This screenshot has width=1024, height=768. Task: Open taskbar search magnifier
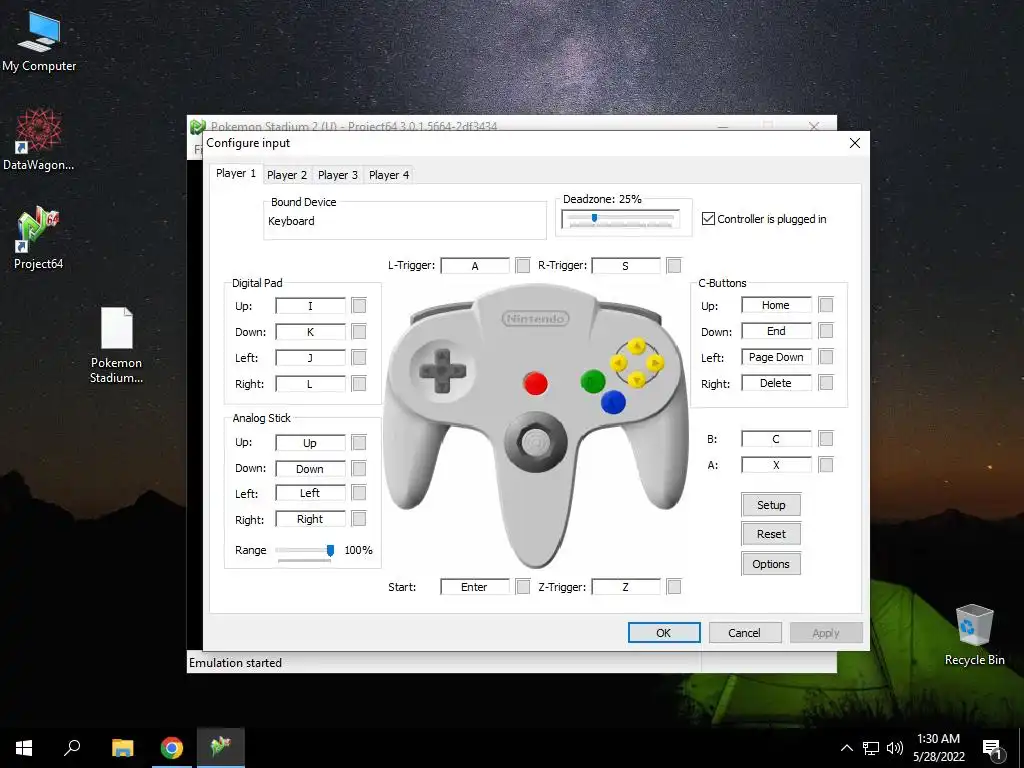point(72,747)
